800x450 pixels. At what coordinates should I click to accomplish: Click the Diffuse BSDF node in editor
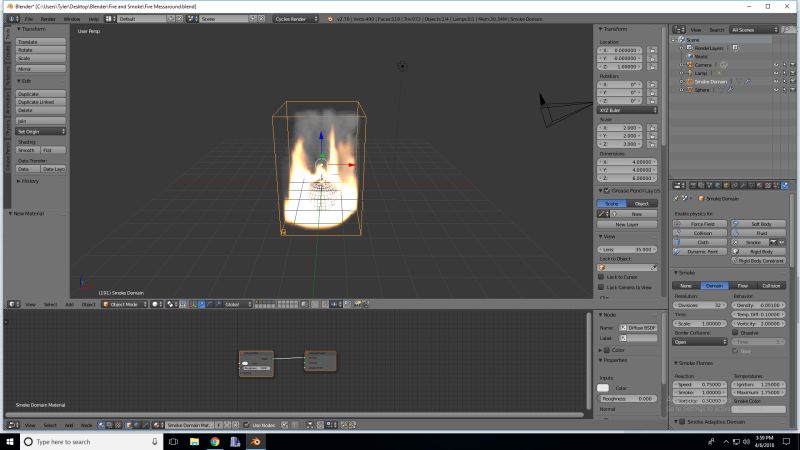pos(256,364)
